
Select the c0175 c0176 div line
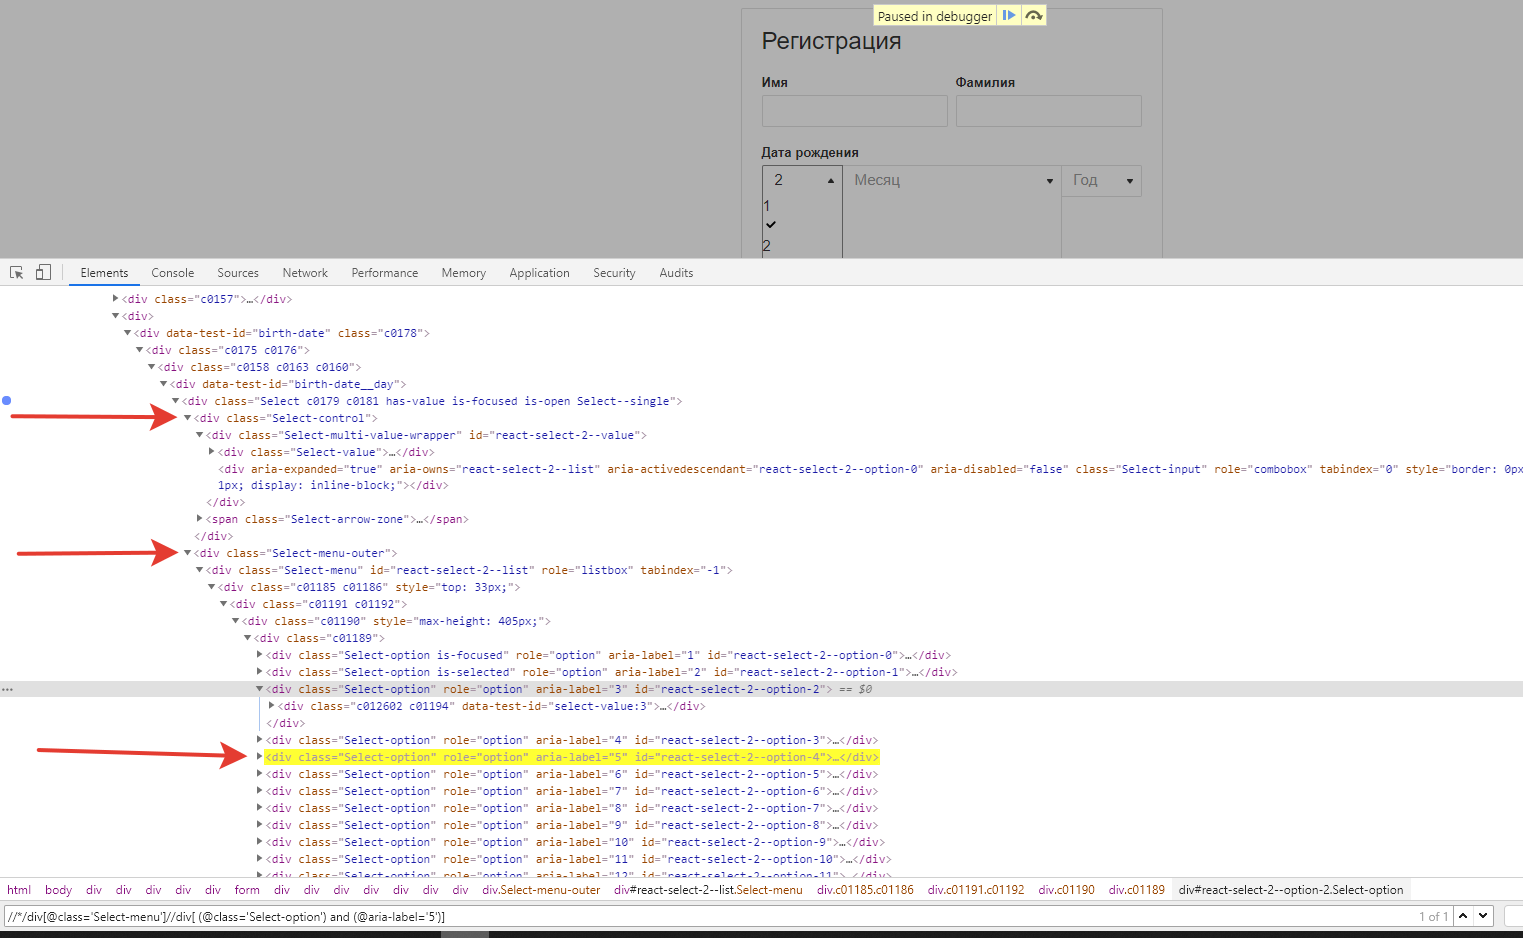[228, 350]
